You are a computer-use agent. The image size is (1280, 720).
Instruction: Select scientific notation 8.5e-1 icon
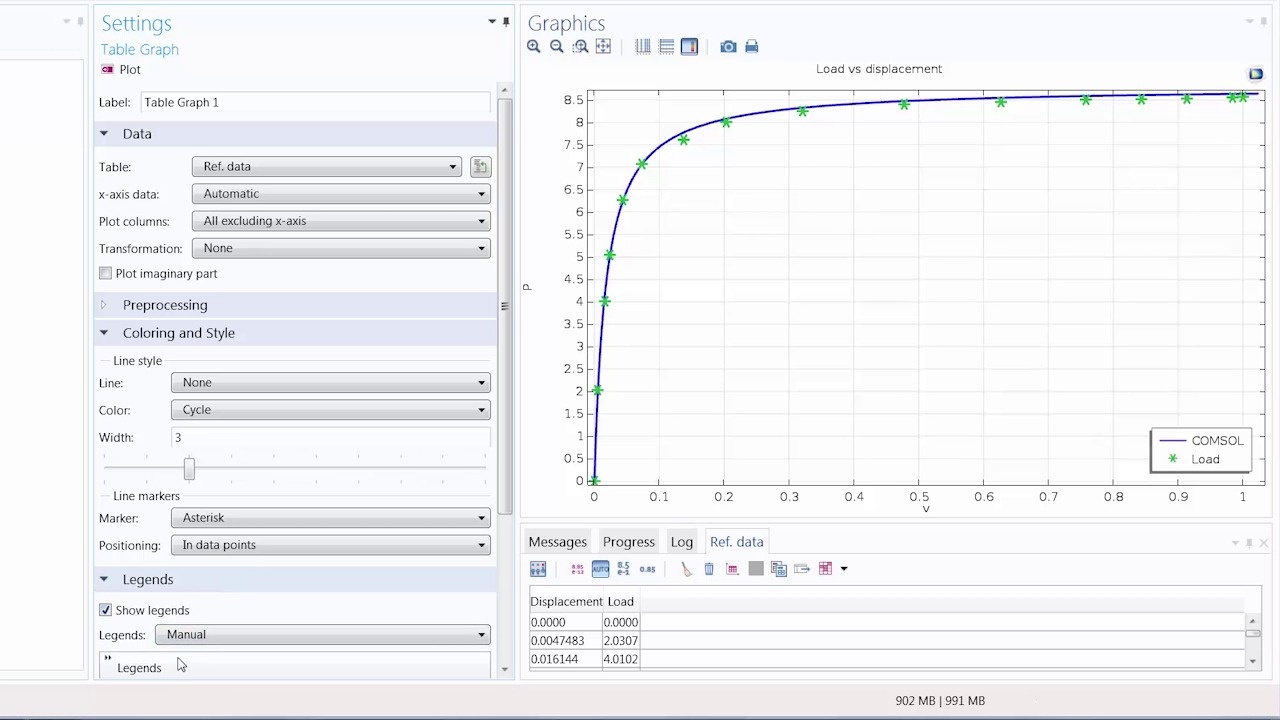(x=623, y=569)
